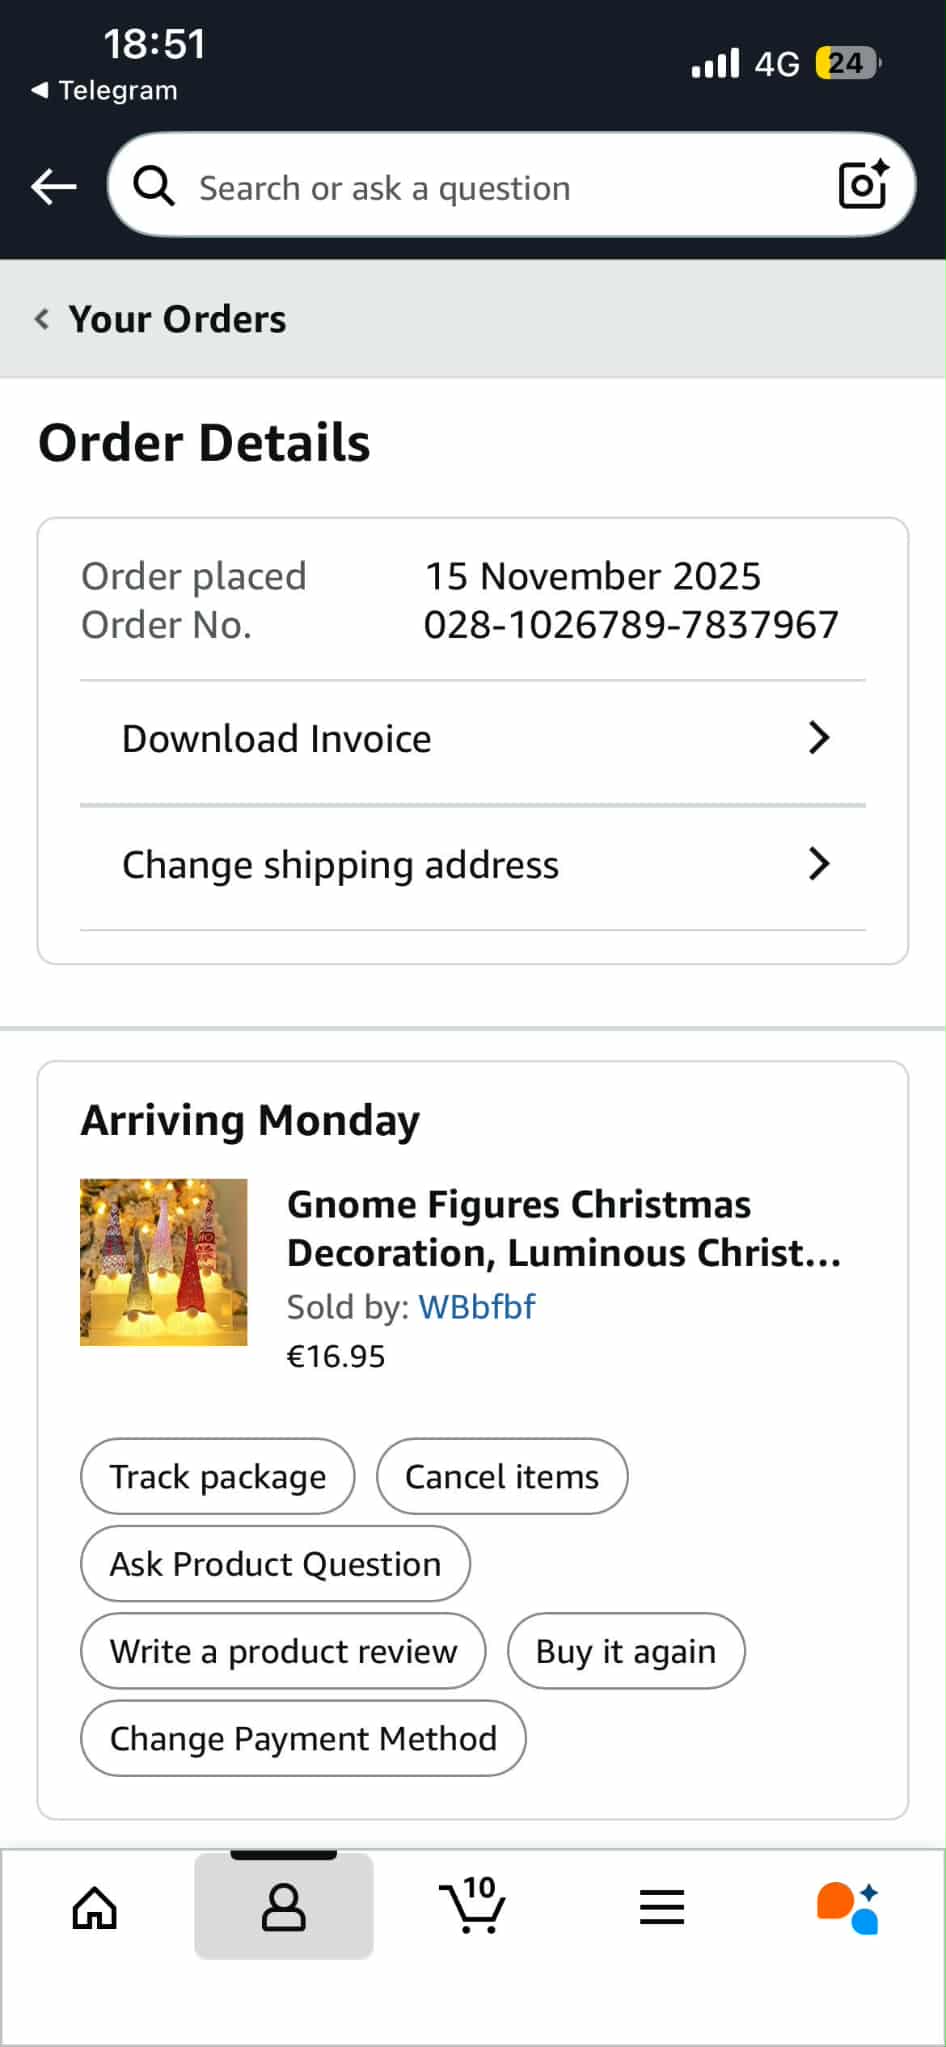The image size is (946, 2047).
Task: Open shopping cart with 10 items
Action: (x=473, y=1905)
